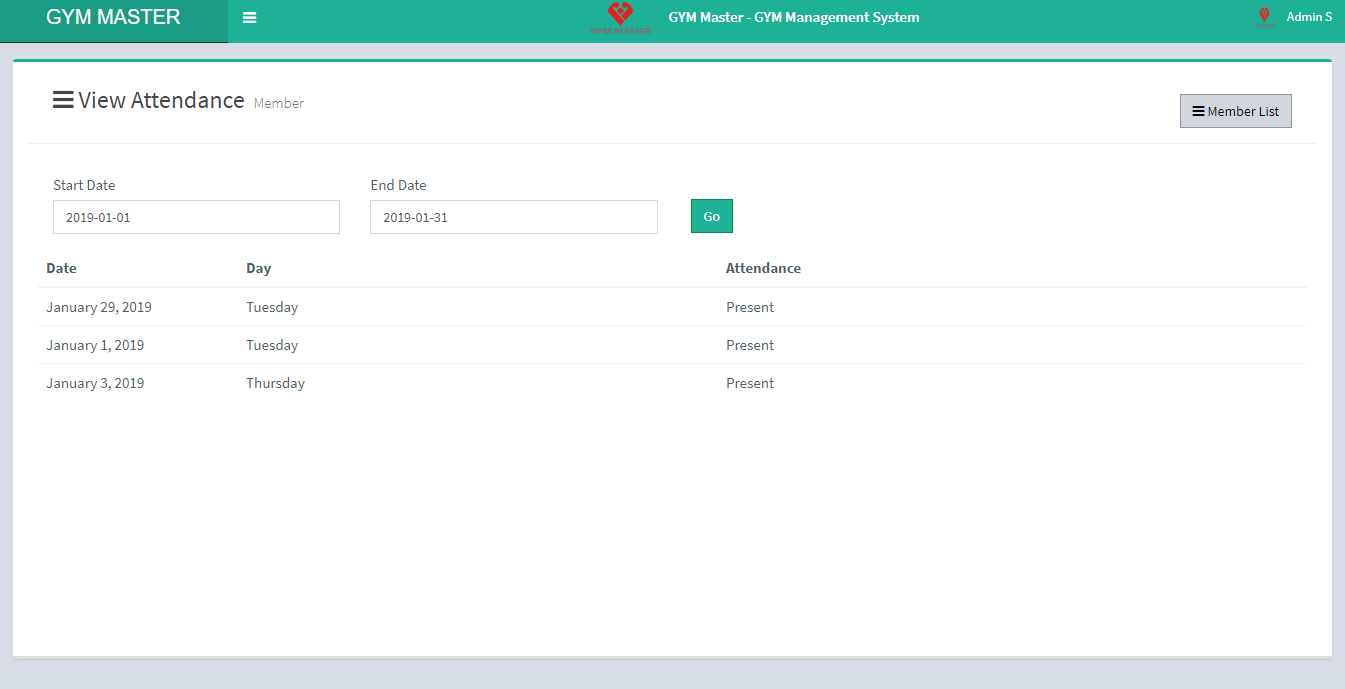Open the Admin S user menu

(x=1308, y=17)
